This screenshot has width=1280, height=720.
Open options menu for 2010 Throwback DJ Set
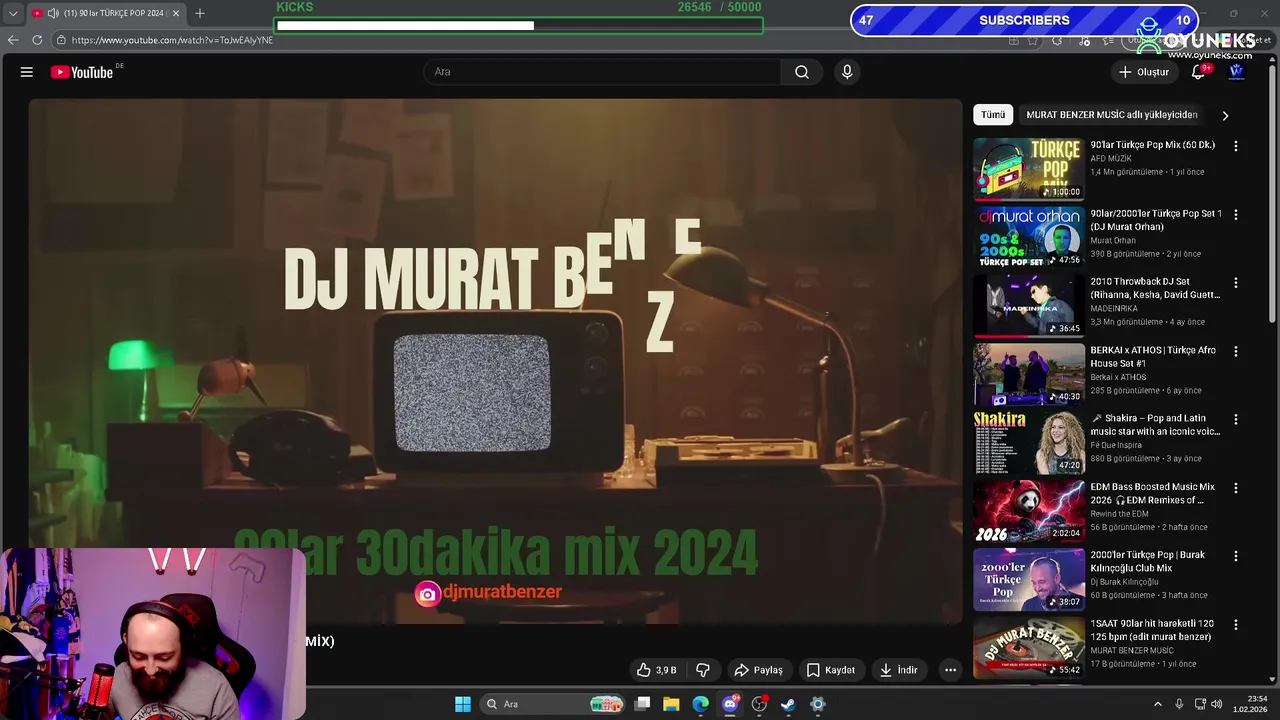point(1236,283)
